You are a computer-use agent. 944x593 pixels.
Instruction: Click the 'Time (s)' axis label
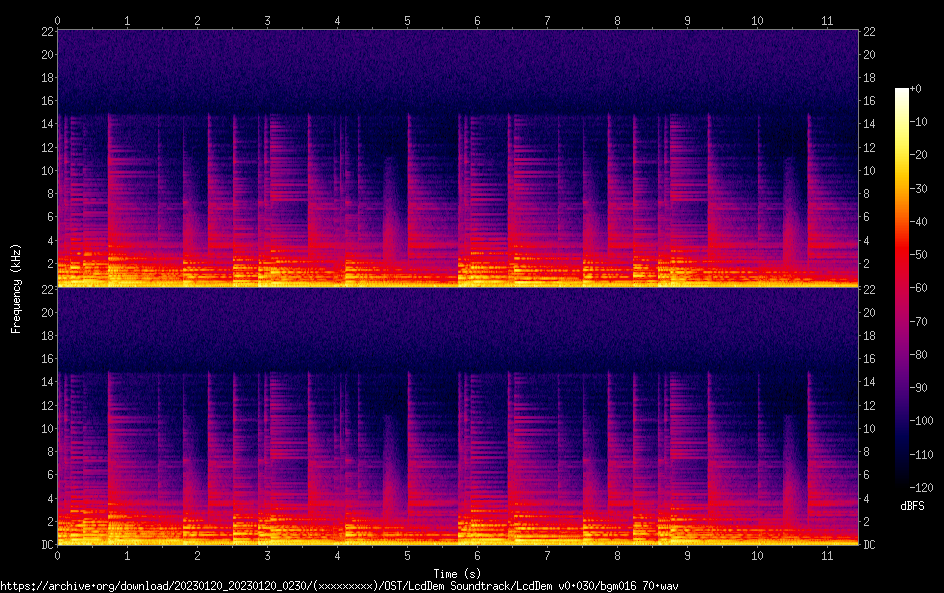point(457,573)
